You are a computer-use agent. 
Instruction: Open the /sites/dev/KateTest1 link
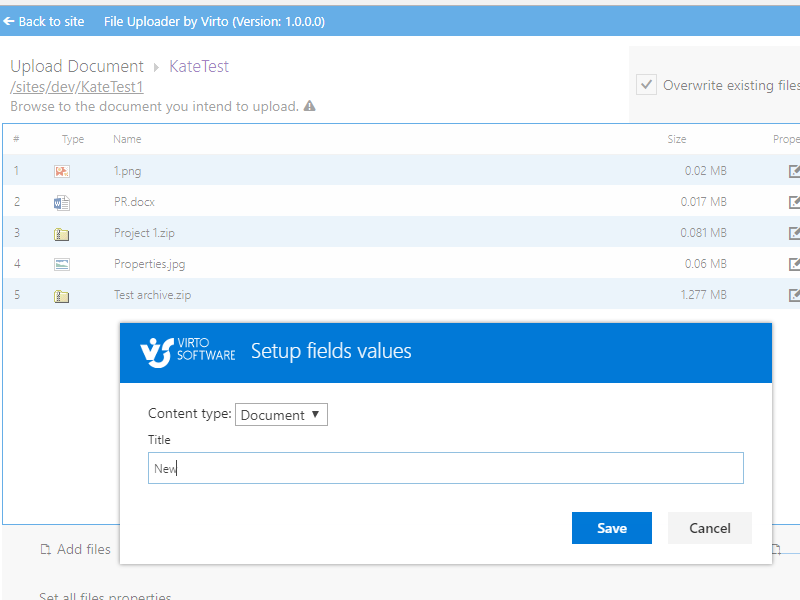click(x=74, y=87)
